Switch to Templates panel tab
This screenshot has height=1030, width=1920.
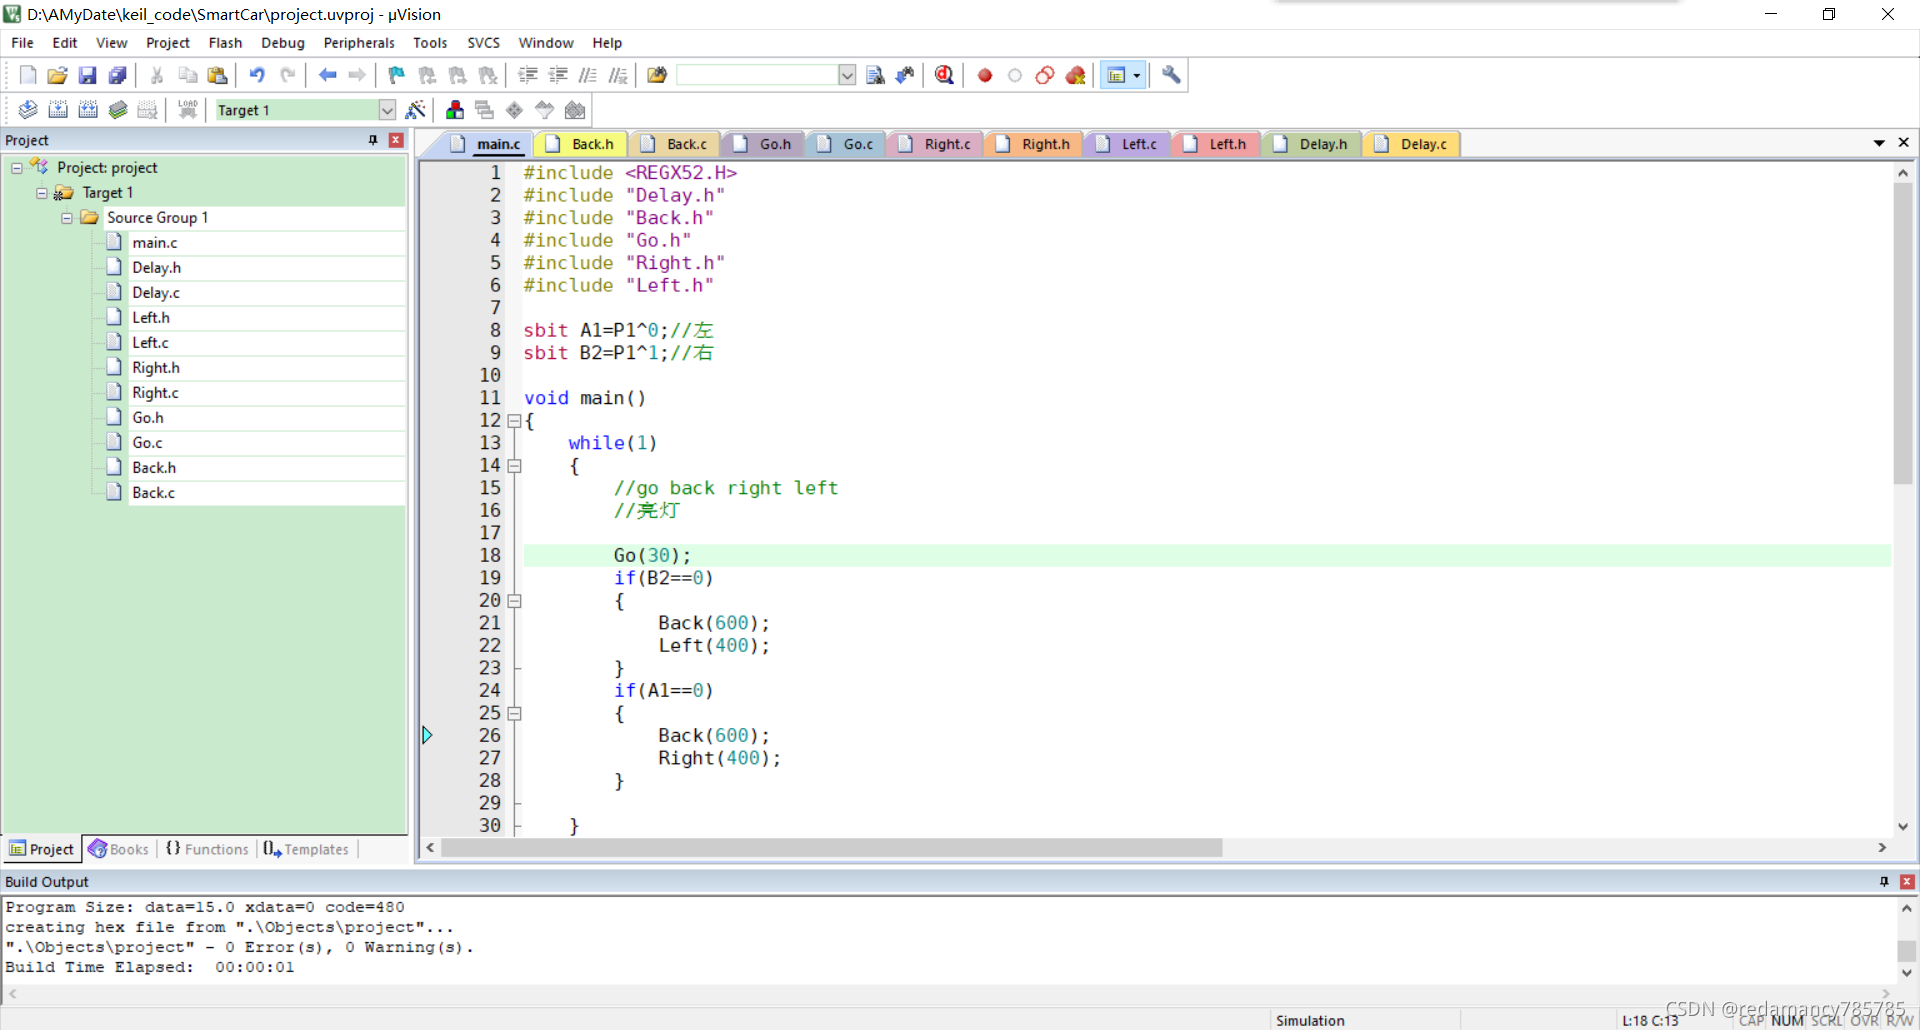306,849
